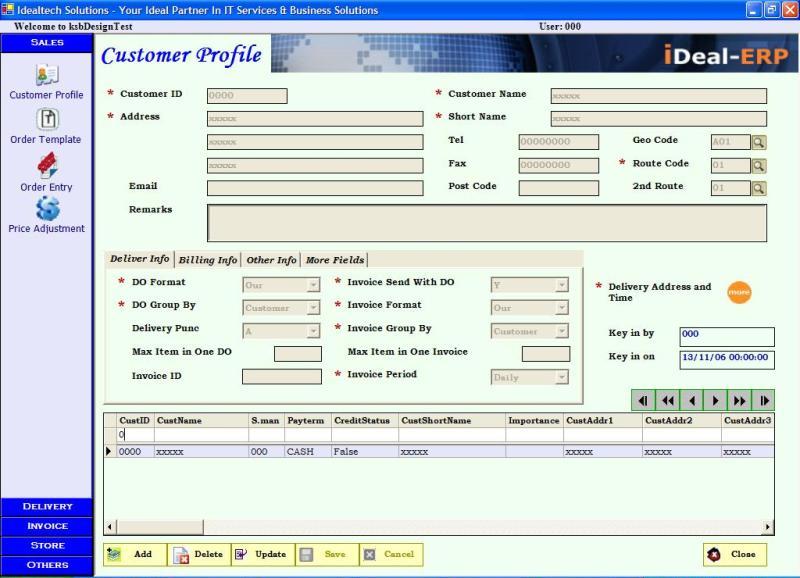Click the Close button
800x578 pixels.
[735, 555]
